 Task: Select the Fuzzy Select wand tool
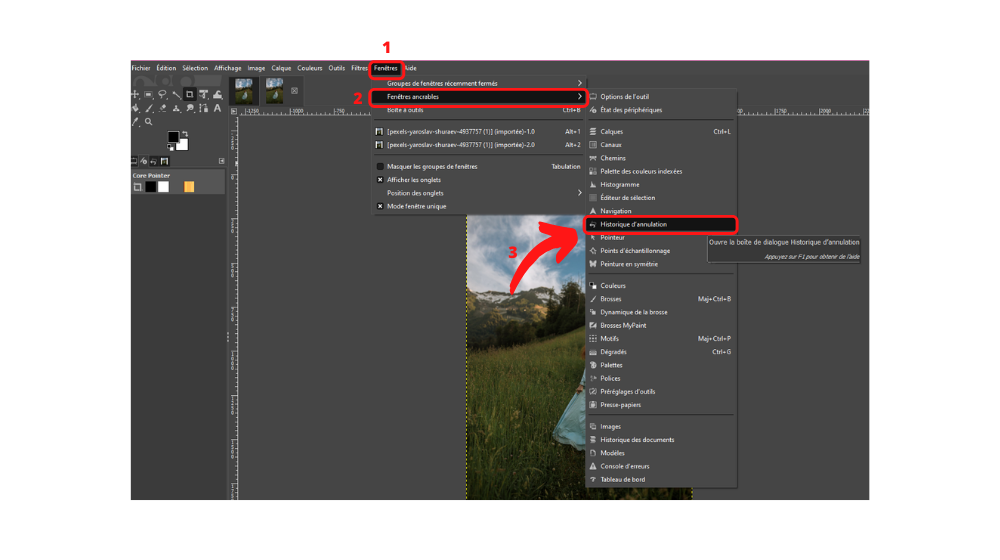coord(177,95)
